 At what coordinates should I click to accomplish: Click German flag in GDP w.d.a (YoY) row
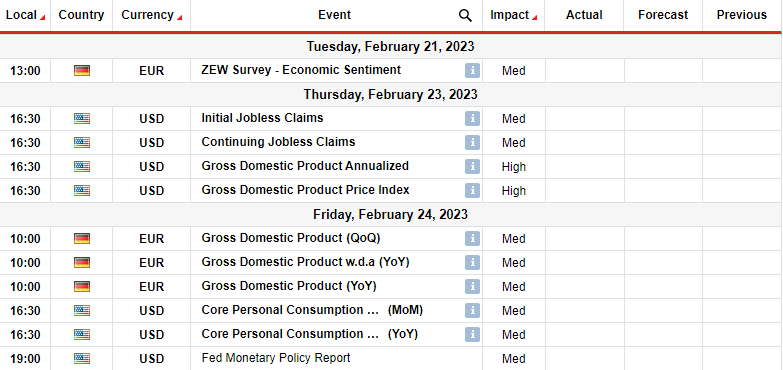(x=82, y=262)
